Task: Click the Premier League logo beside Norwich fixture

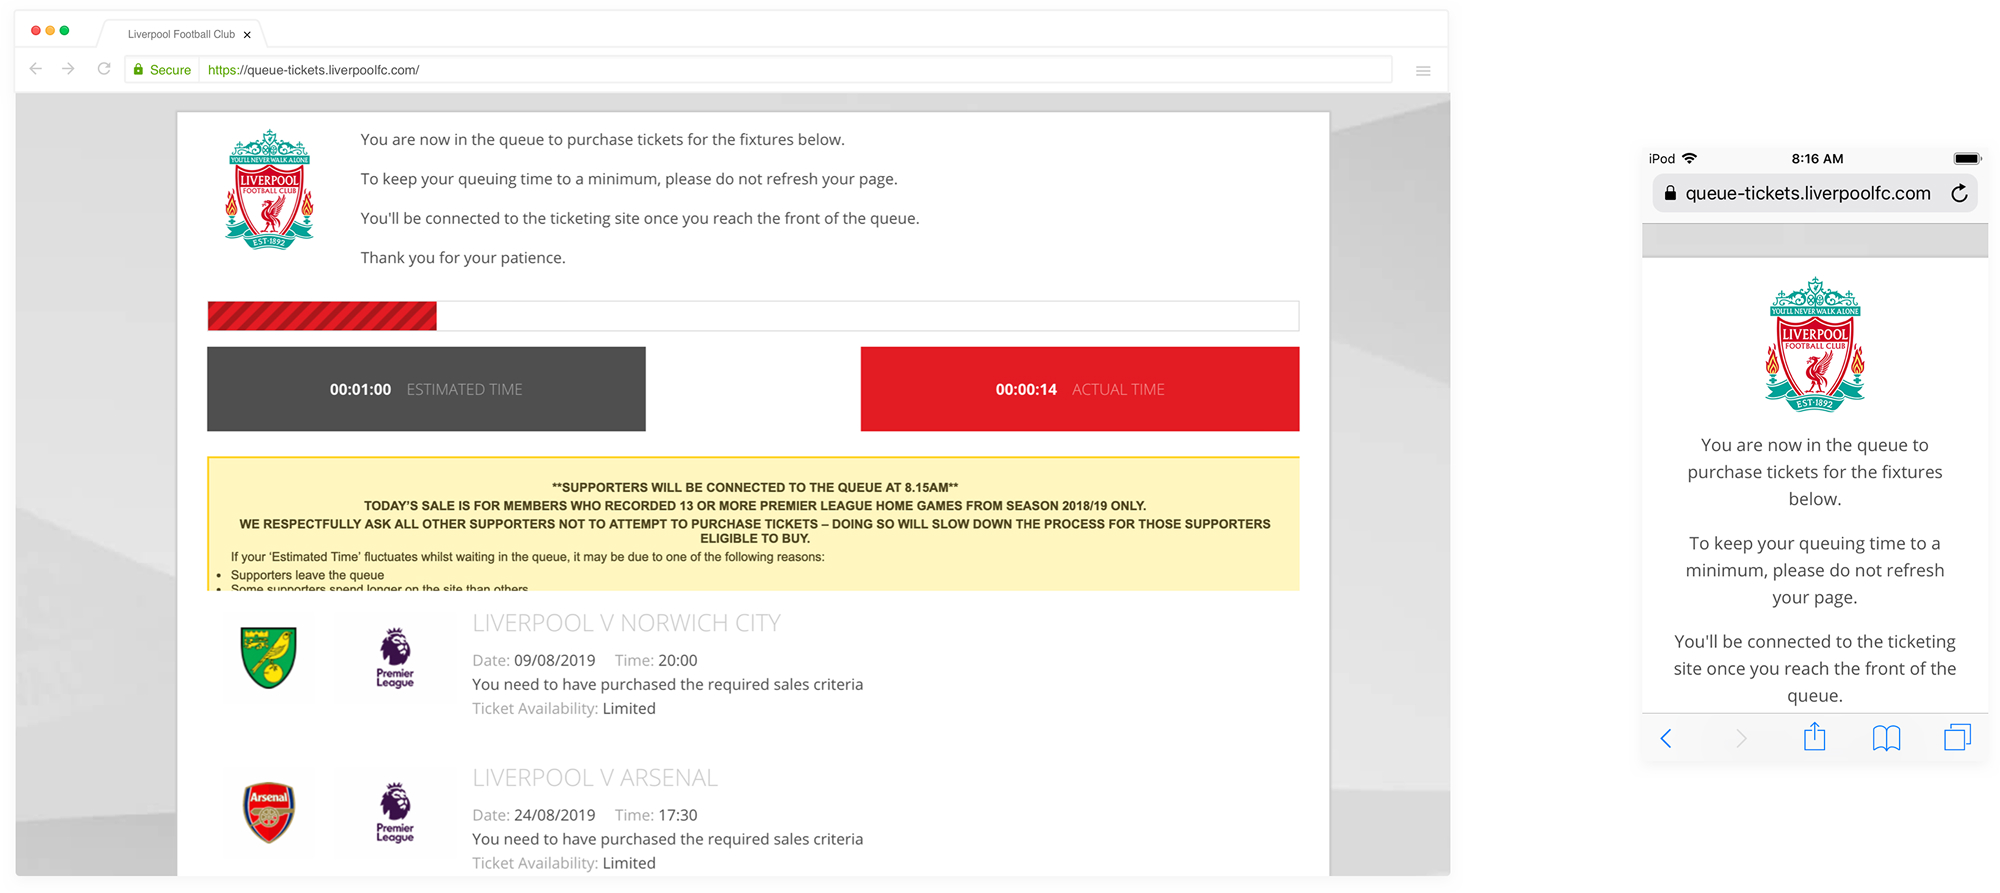Action: (x=395, y=658)
